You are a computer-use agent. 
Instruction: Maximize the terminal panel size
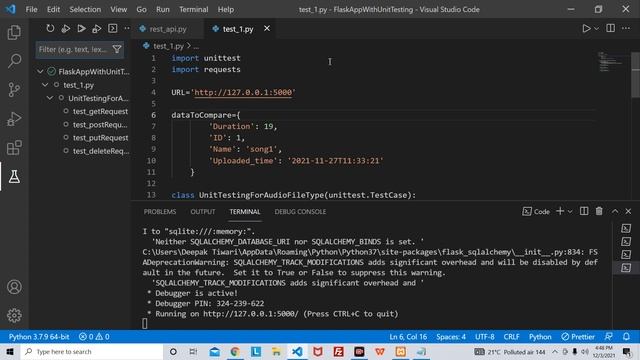tap(615, 211)
